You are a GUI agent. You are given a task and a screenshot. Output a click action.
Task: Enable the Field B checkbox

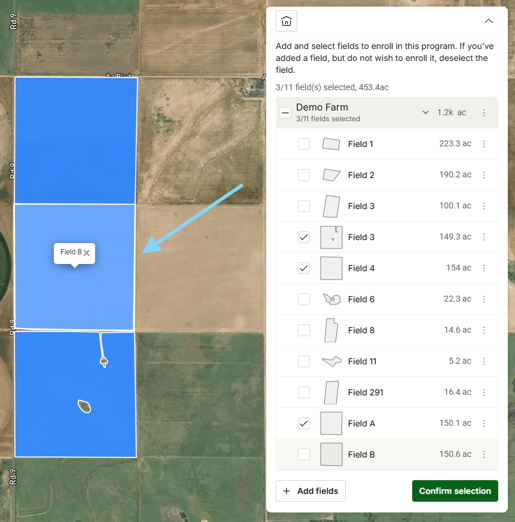click(304, 454)
